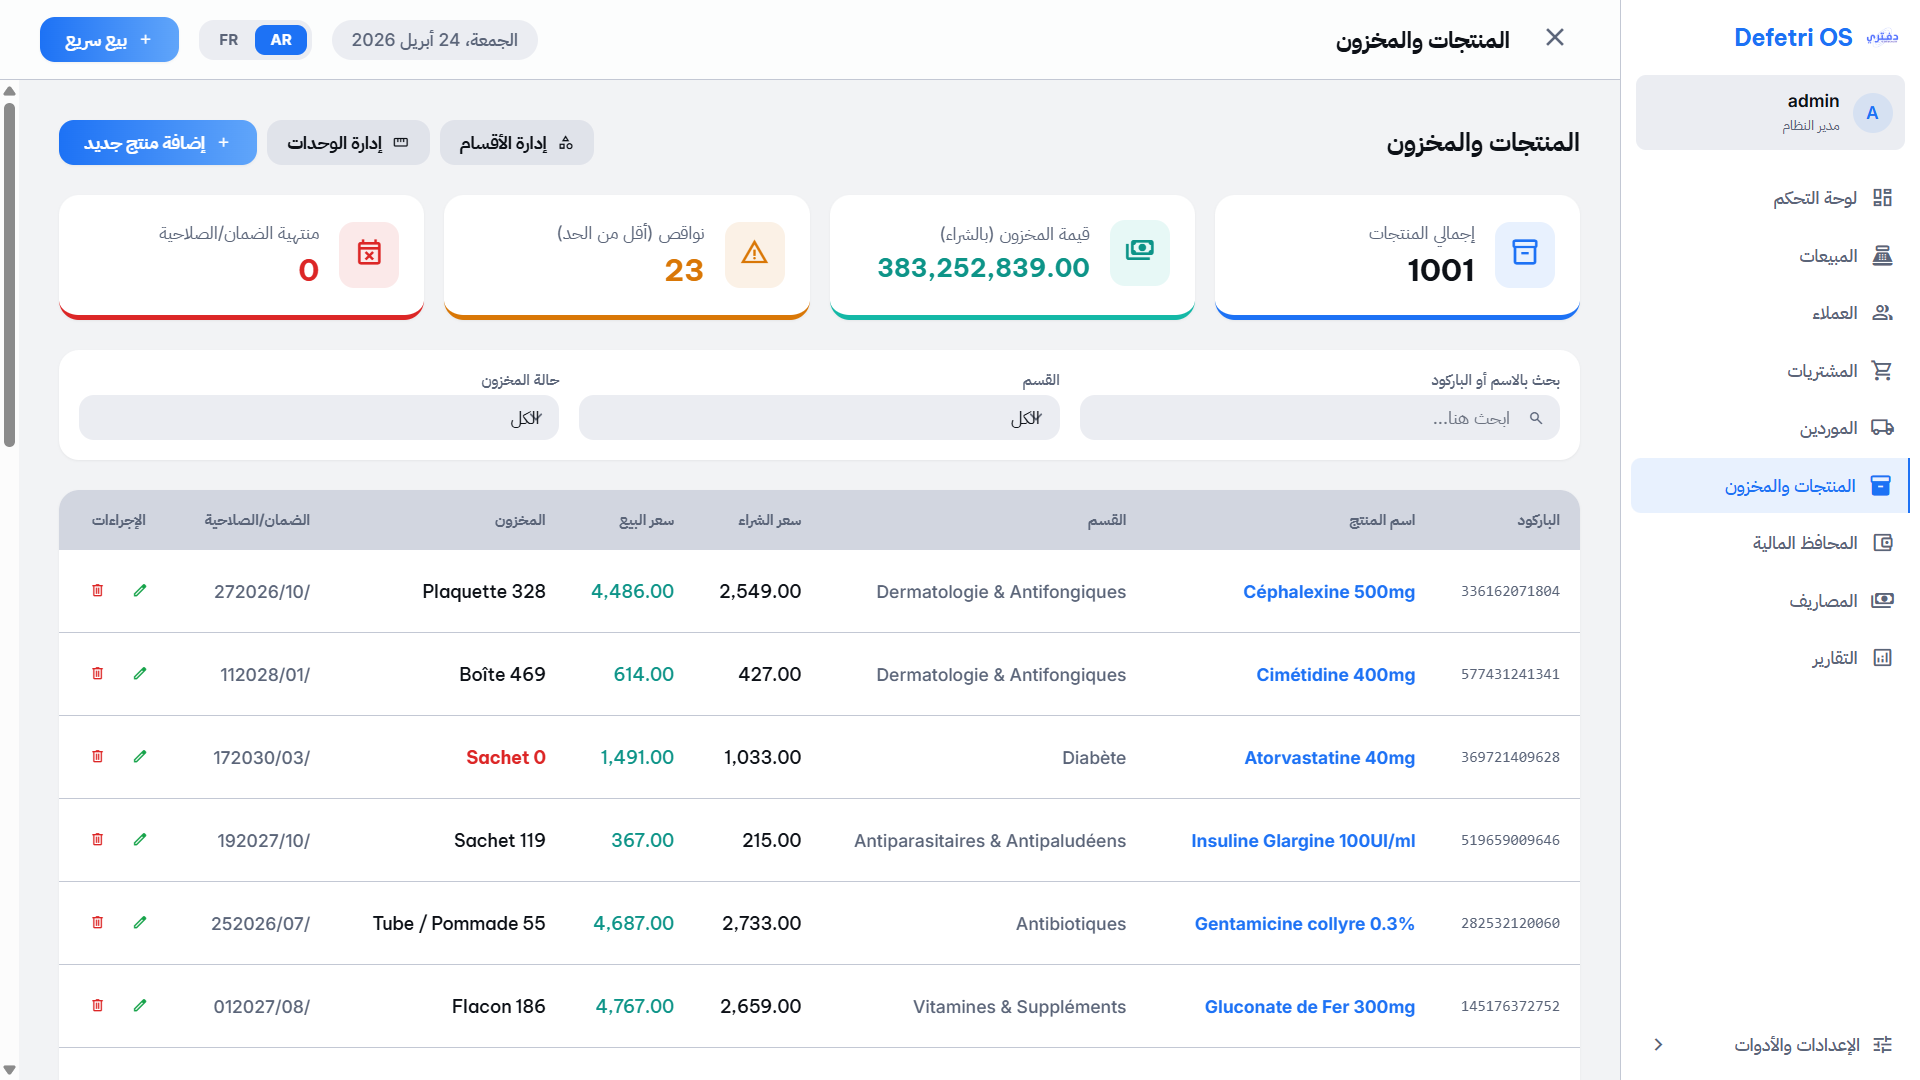Delete Cimétidine 400mg using the trash icon

[x=97, y=673]
